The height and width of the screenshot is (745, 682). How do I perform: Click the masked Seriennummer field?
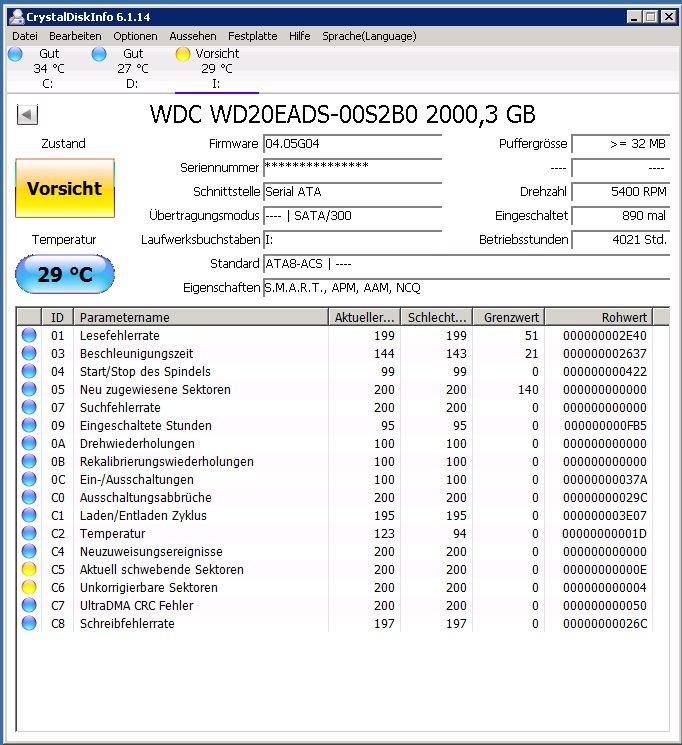pos(352,168)
